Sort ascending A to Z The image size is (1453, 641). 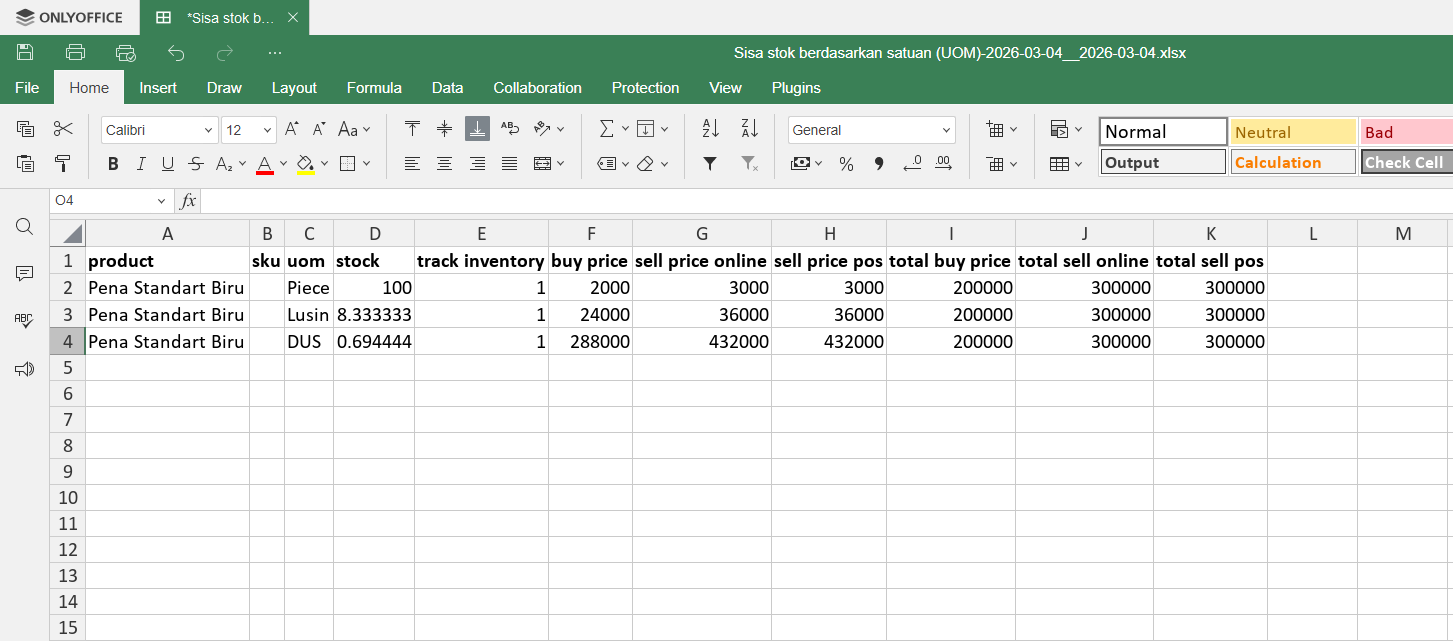pos(710,129)
